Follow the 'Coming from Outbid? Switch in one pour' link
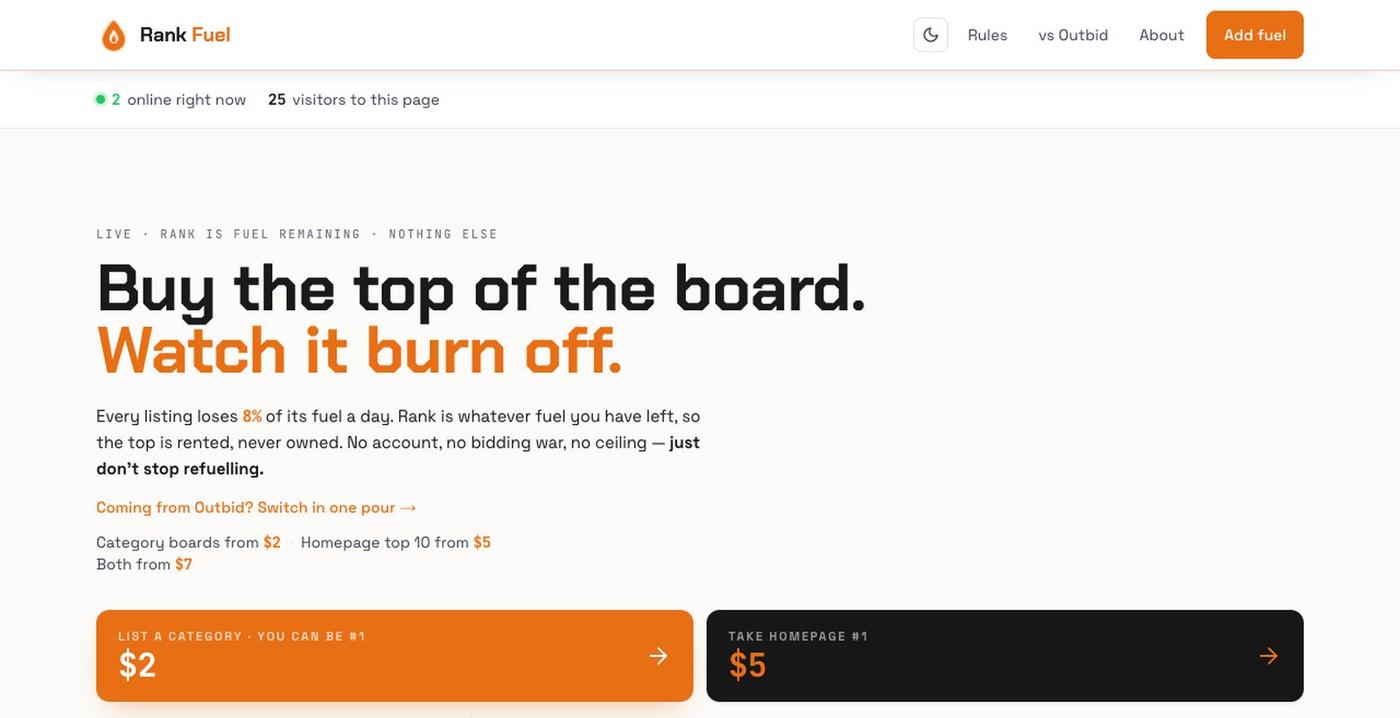1400x718 pixels. 256,507
